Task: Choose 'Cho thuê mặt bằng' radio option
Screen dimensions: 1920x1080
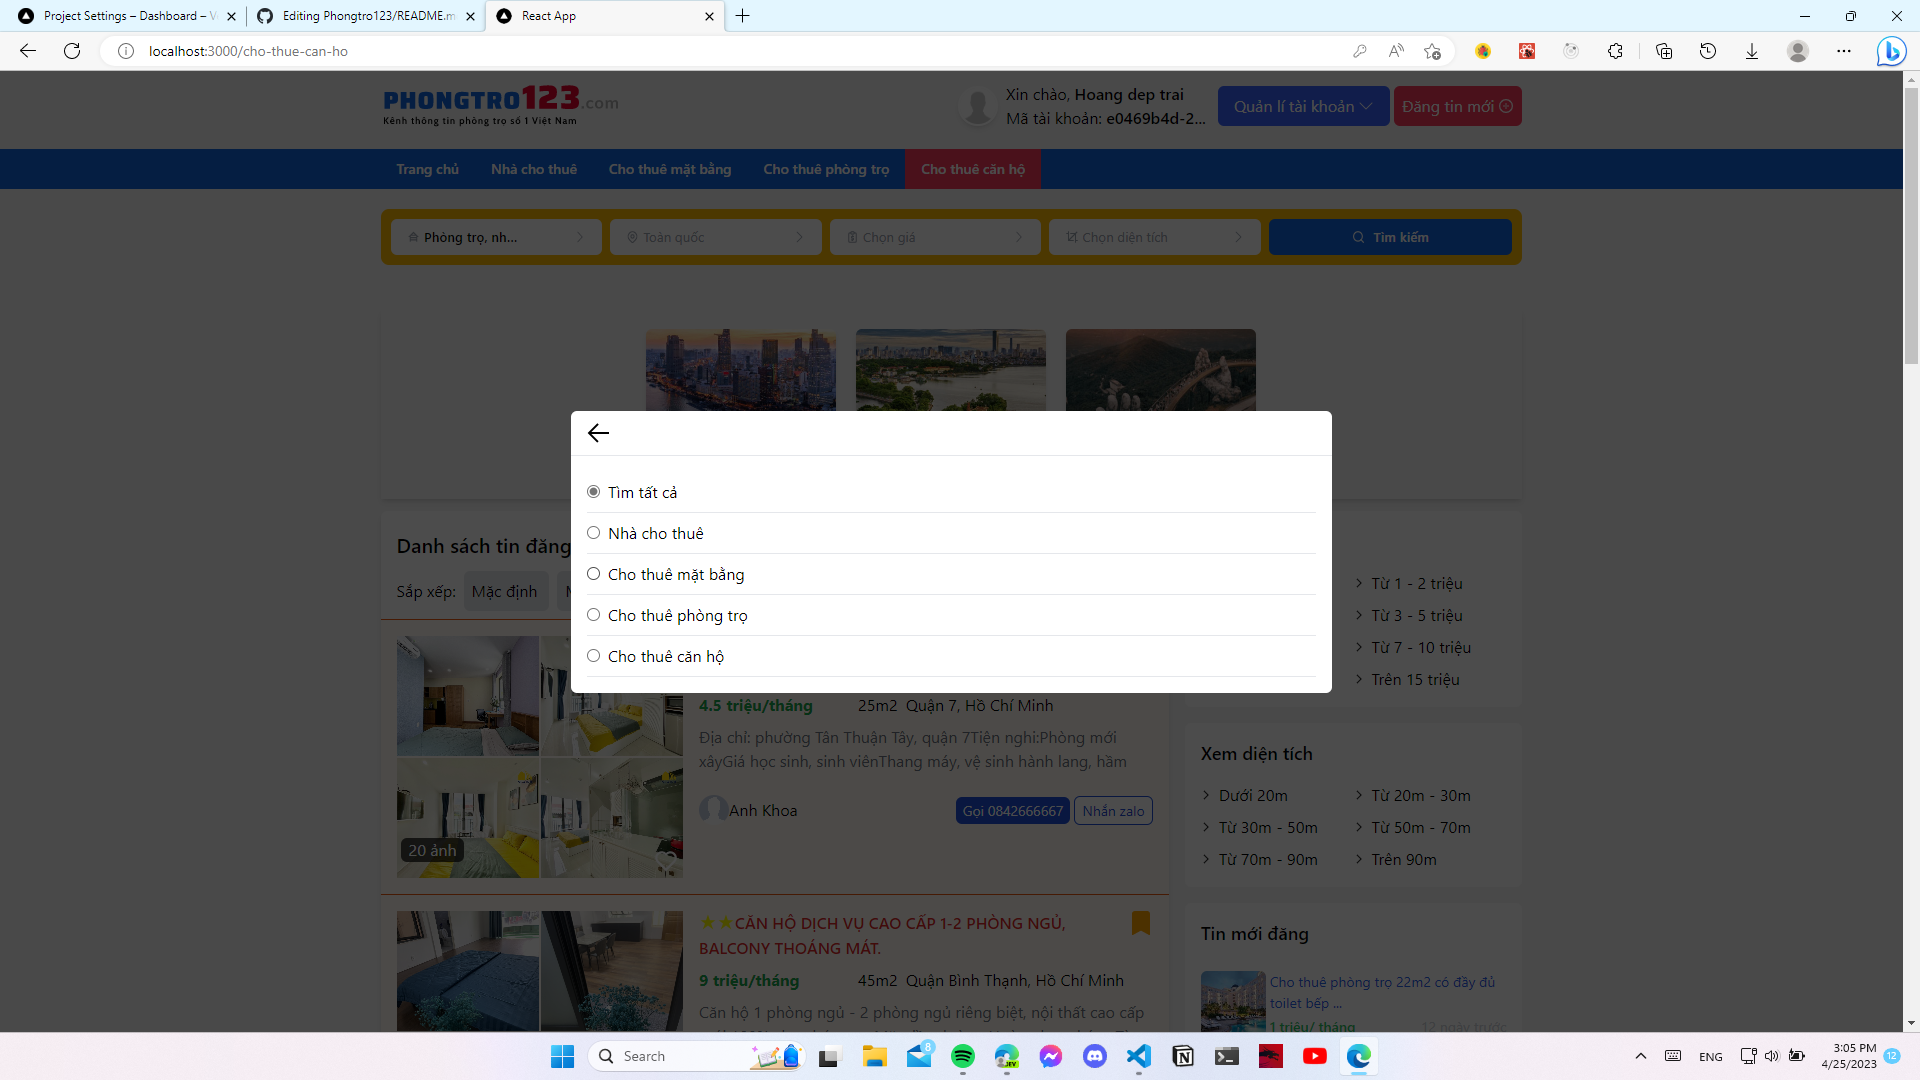Action: 593,574
